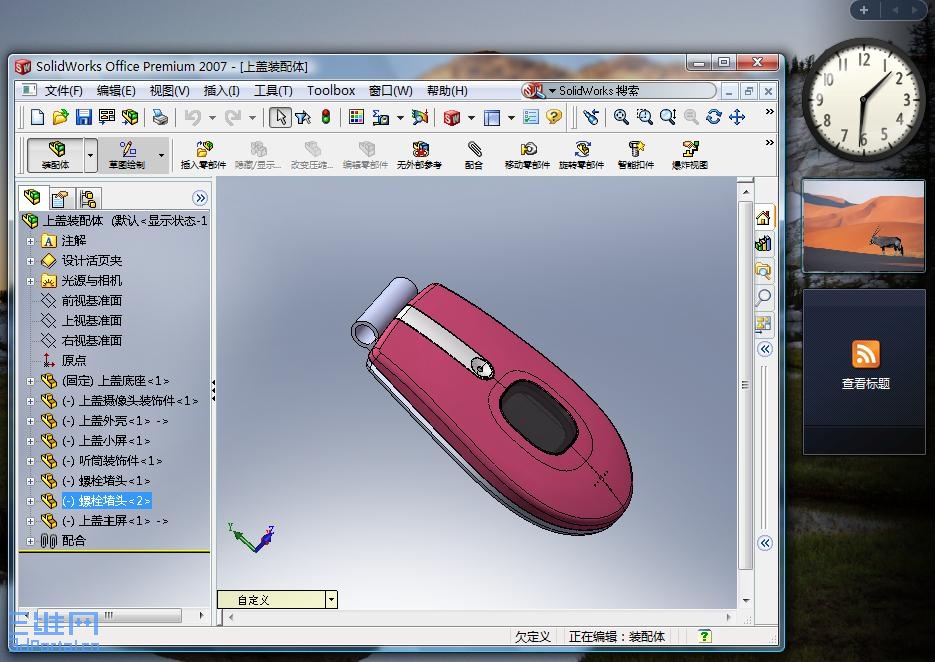Select the arrow pointer tool
This screenshot has height=662, width=935.
pos(280,117)
